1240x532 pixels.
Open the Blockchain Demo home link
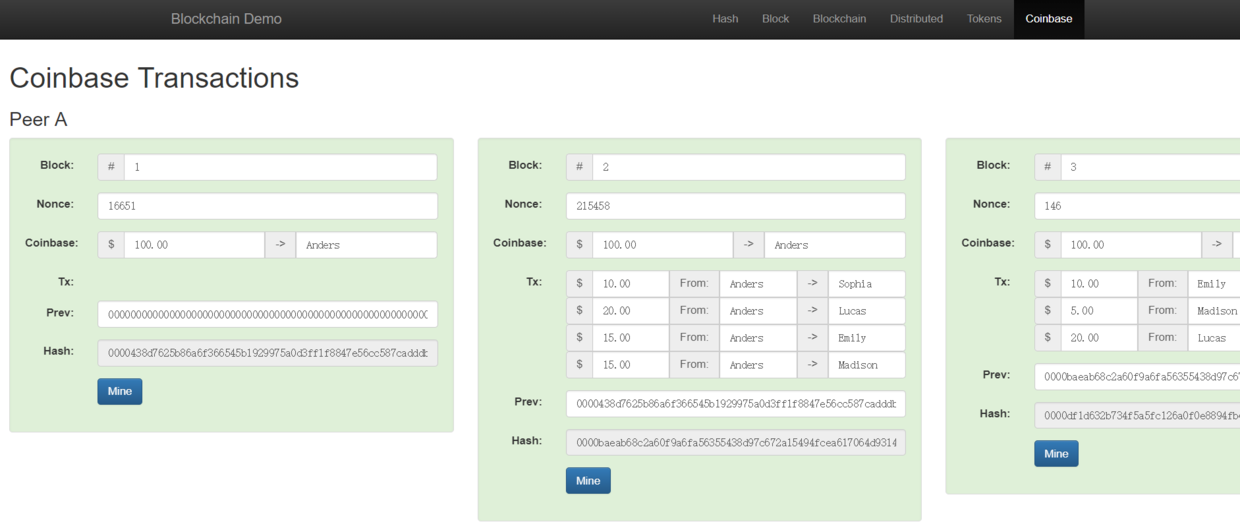point(226,19)
